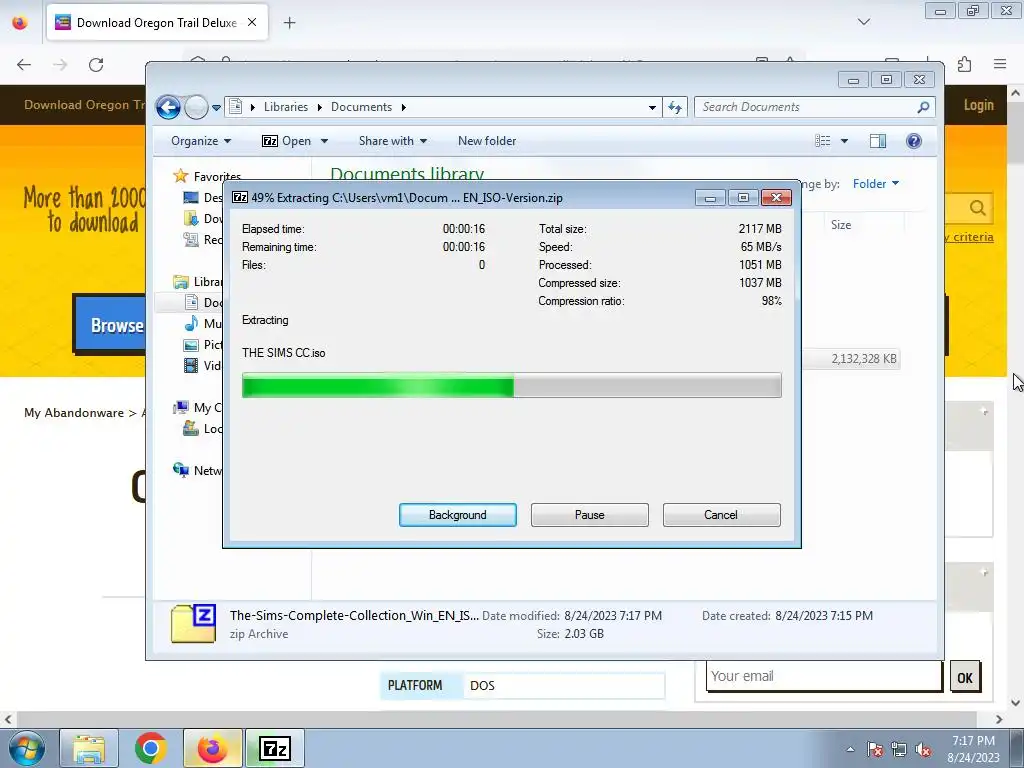The height and width of the screenshot is (768, 1024).
Task: Click the OK button beside email field
Action: point(965,678)
